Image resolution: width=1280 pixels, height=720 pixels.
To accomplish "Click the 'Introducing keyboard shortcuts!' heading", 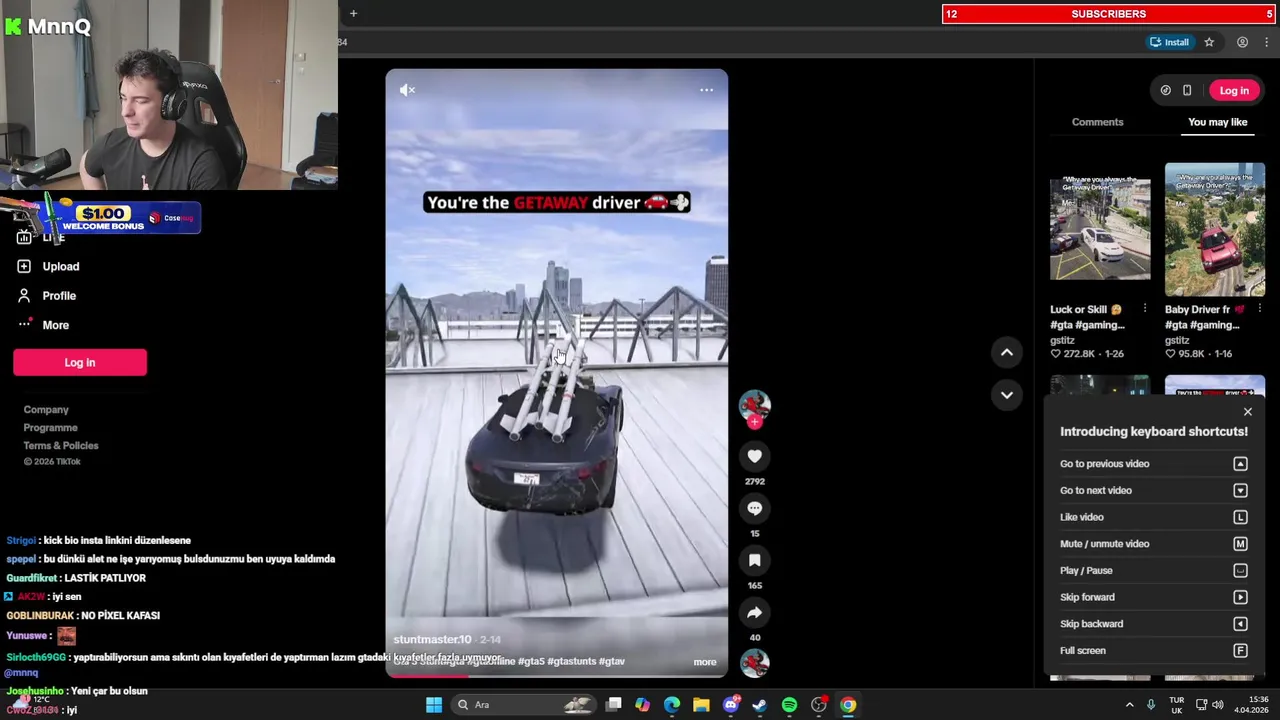I will [x=1154, y=431].
